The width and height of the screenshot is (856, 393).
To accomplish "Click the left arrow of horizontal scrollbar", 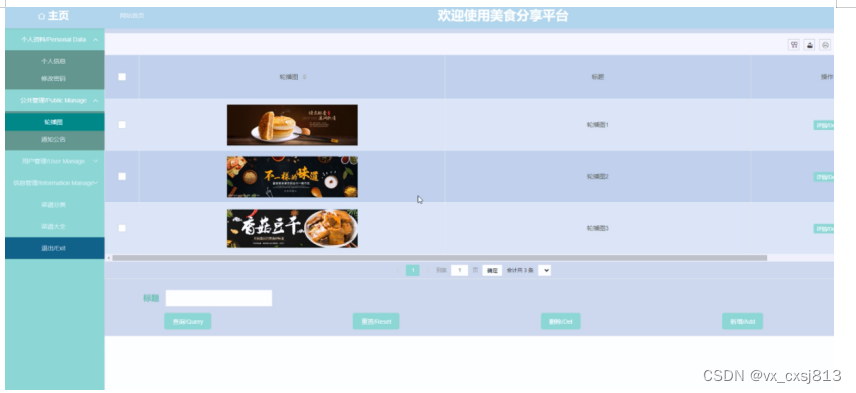I will (108, 258).
